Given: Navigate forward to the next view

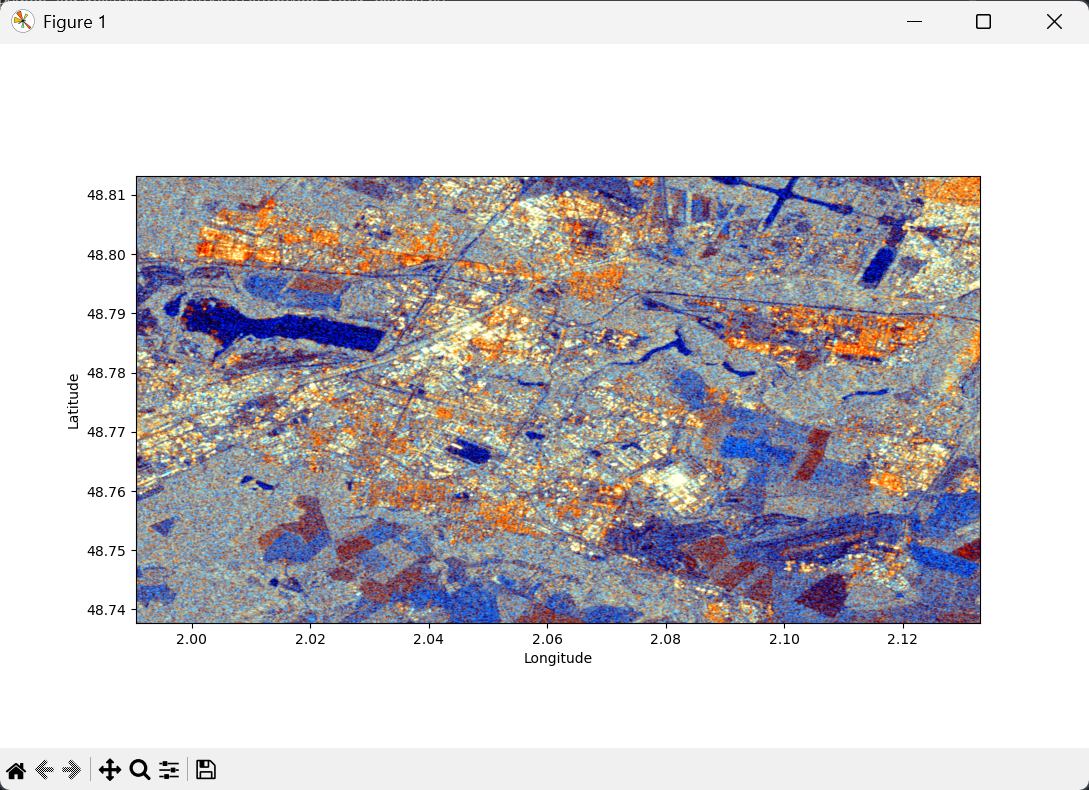Looking at the screenshot, I should tap(71, 769).
